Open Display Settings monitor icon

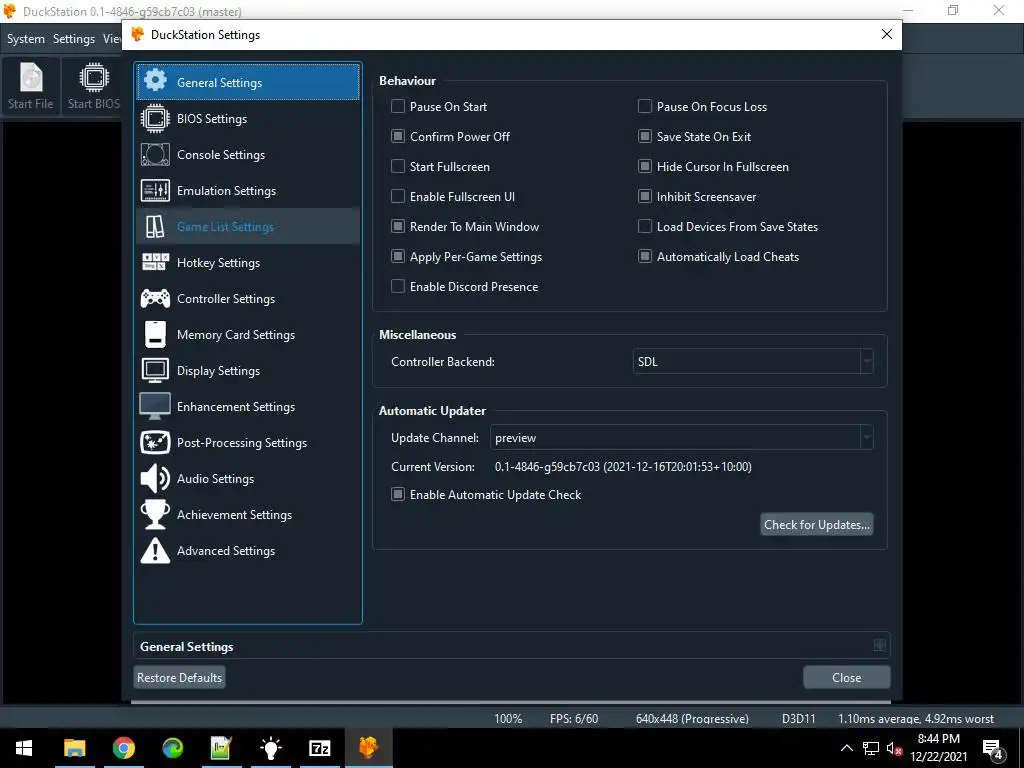click(155, 370)
